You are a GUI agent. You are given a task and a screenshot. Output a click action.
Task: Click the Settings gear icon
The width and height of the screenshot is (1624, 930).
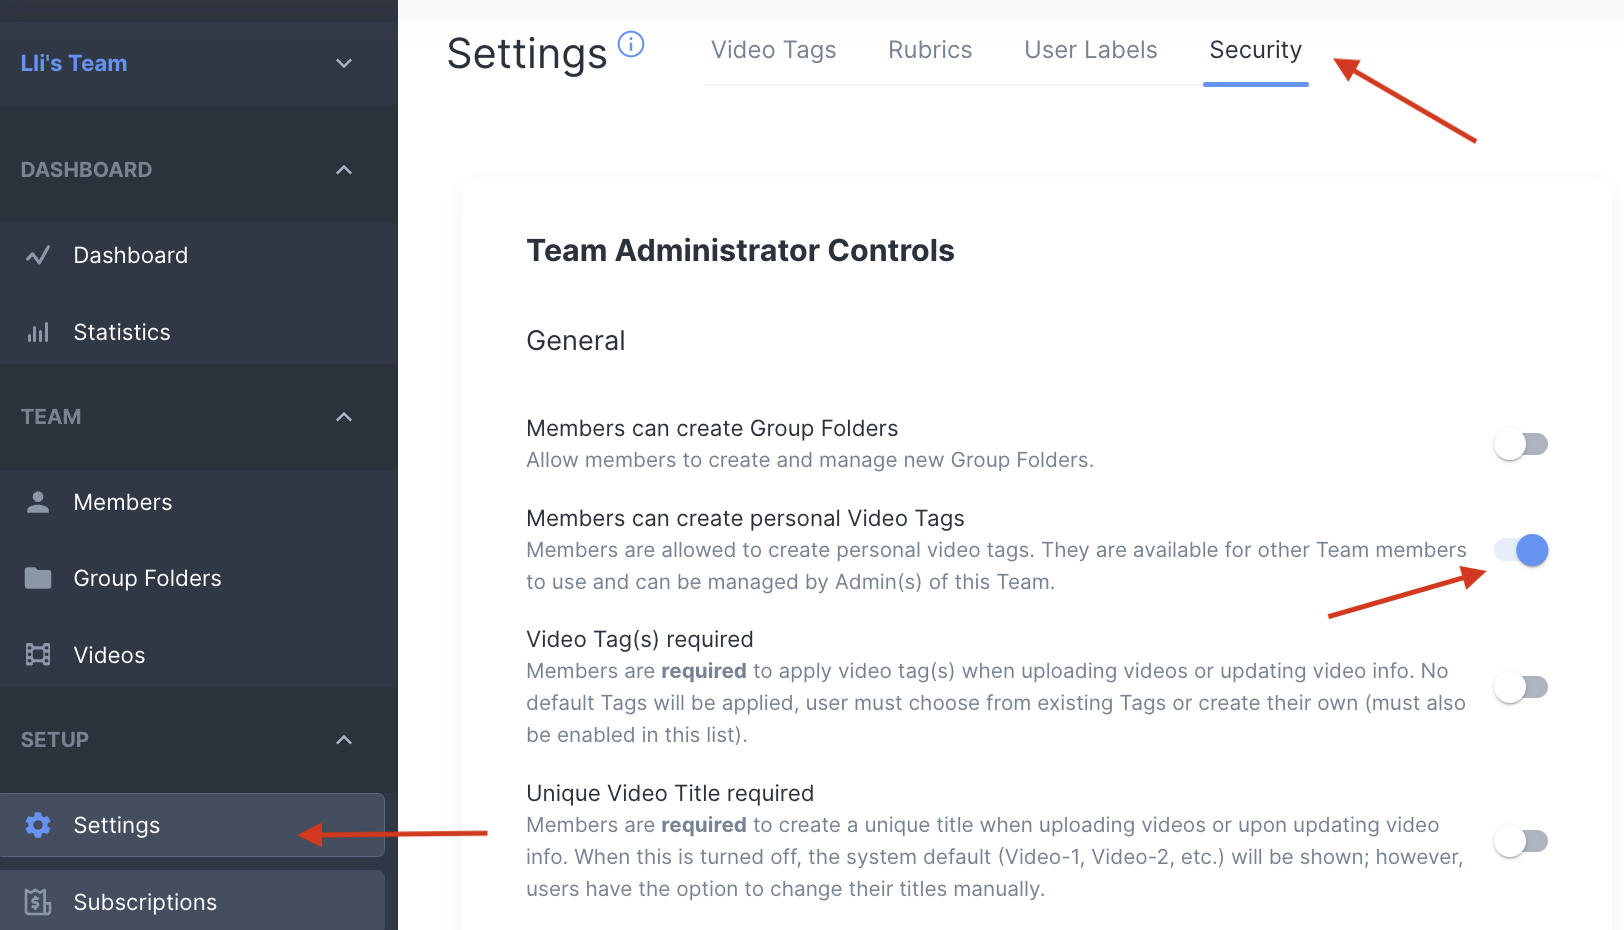pos(38,825)
